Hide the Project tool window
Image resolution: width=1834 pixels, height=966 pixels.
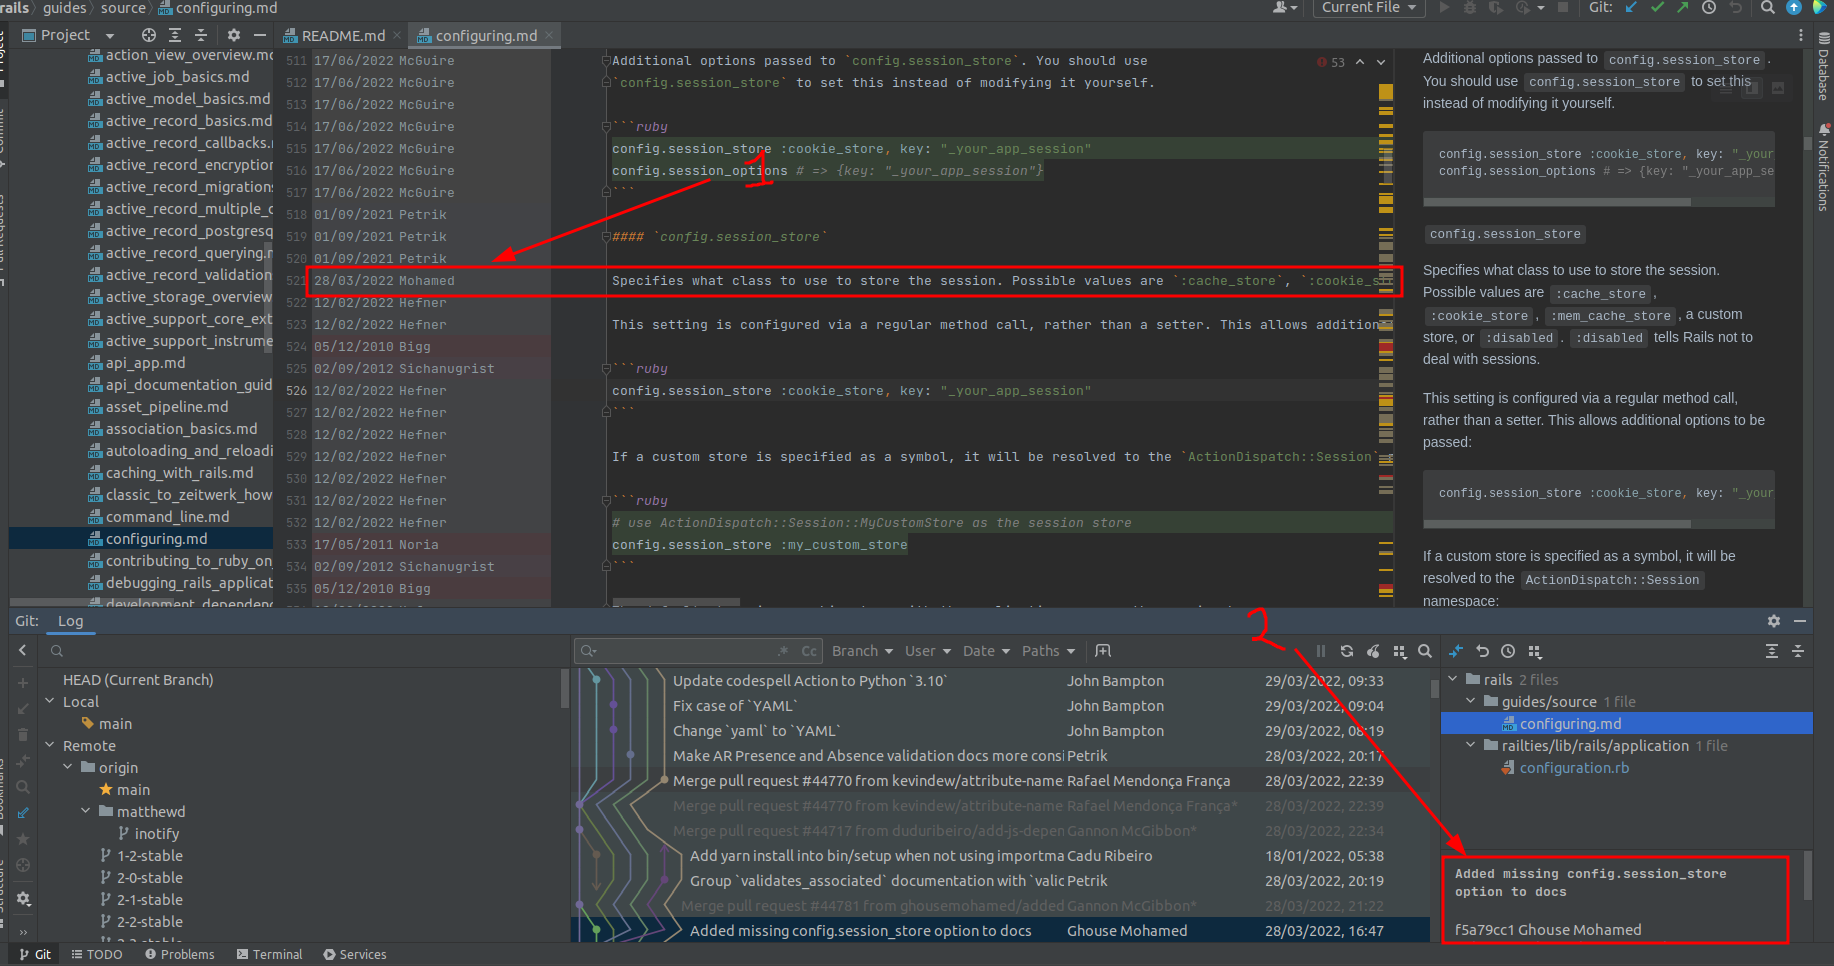point(260,35)
